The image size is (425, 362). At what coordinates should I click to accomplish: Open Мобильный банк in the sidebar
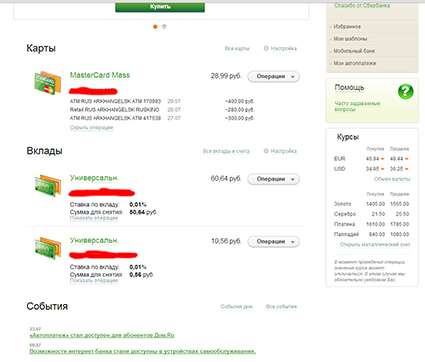pyautogui.click(x=354, y=51)
